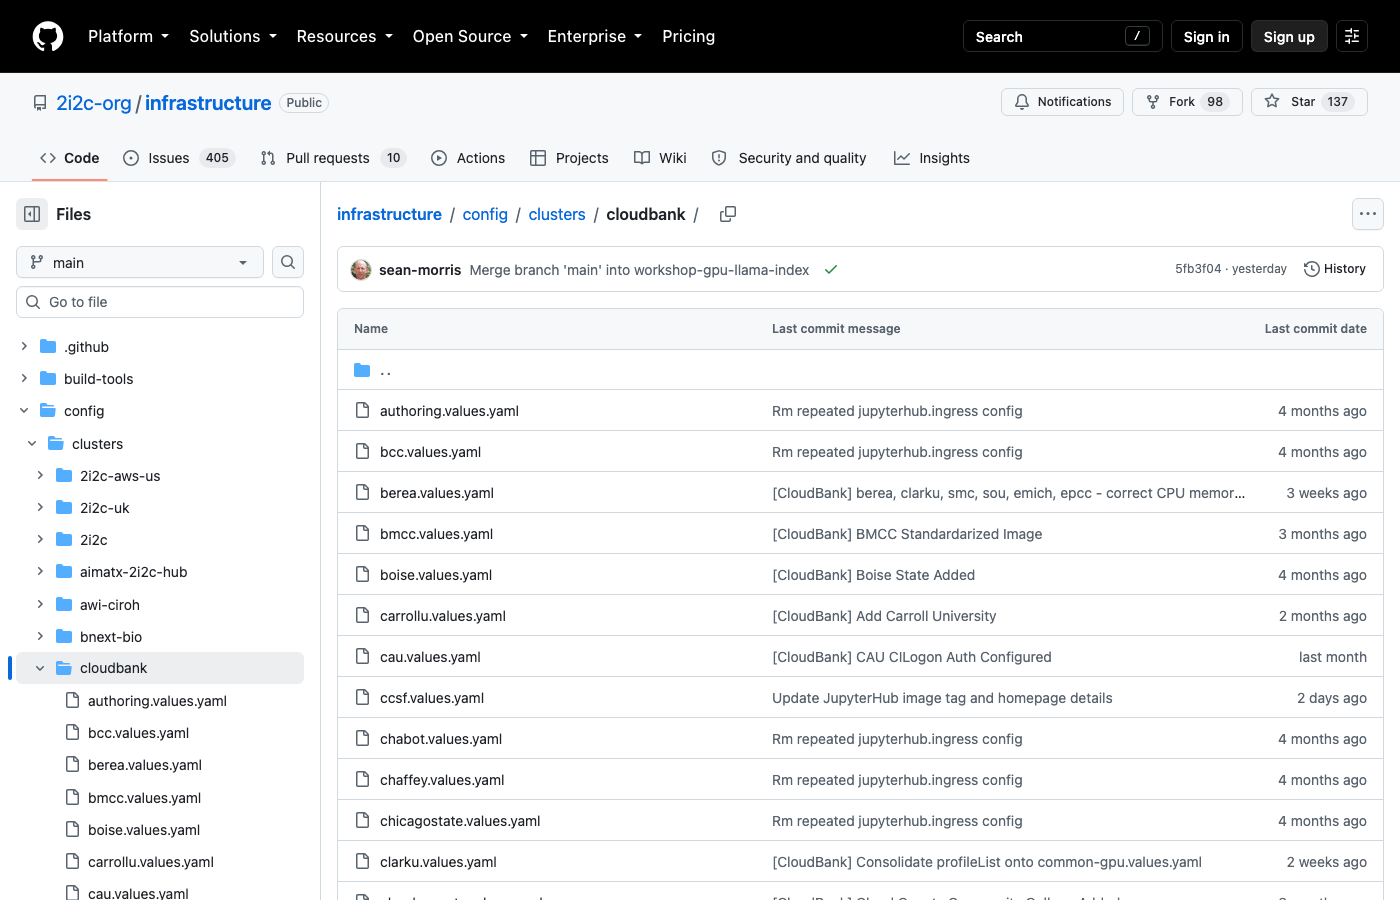Expand the .github folder chevron
This screenshot has height=900, width=1400.
(x=24, y=346)
